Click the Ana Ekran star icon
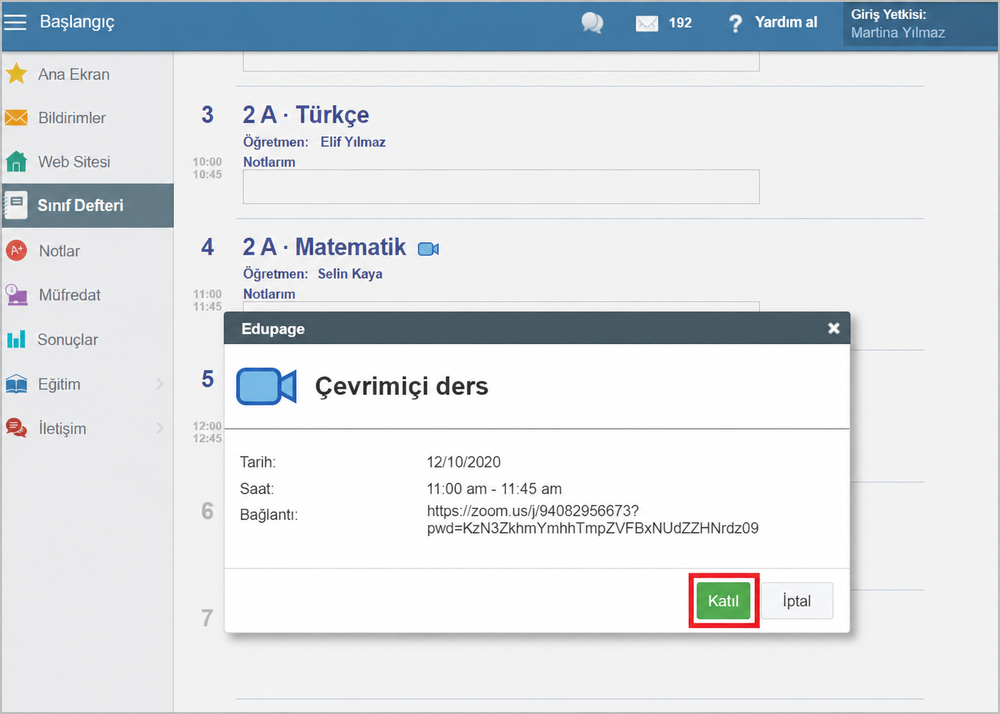 pos(17,74)
